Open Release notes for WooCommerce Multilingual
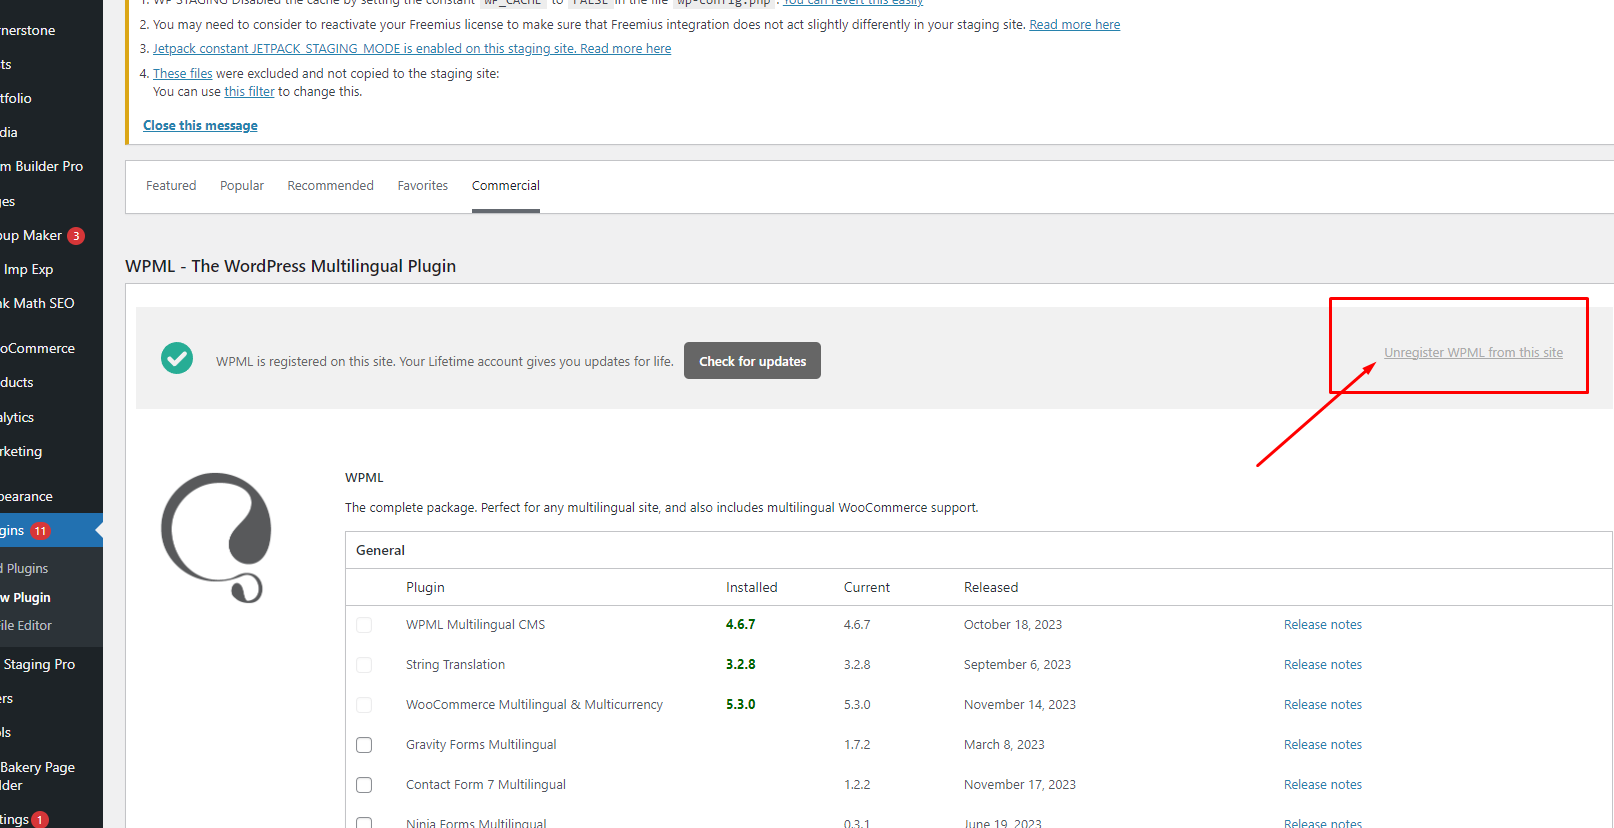Image resolution: width=1614 pixels, height=828 pixels. pos(1323,705)
